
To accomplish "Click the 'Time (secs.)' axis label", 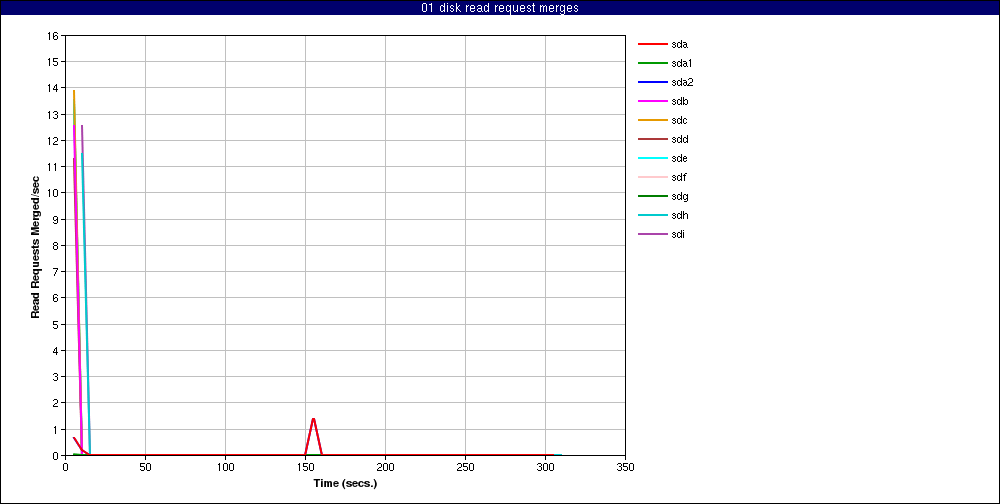I will [x=345, y=484].
